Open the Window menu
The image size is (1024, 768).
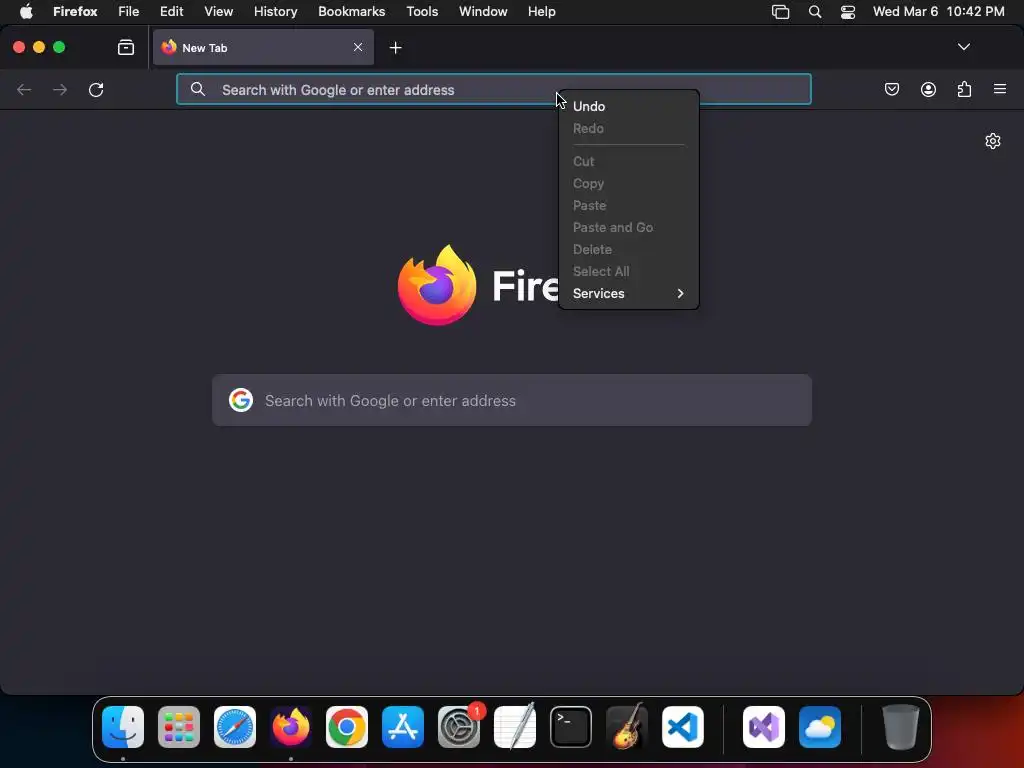pyautogui.click(x=483, y=12)
